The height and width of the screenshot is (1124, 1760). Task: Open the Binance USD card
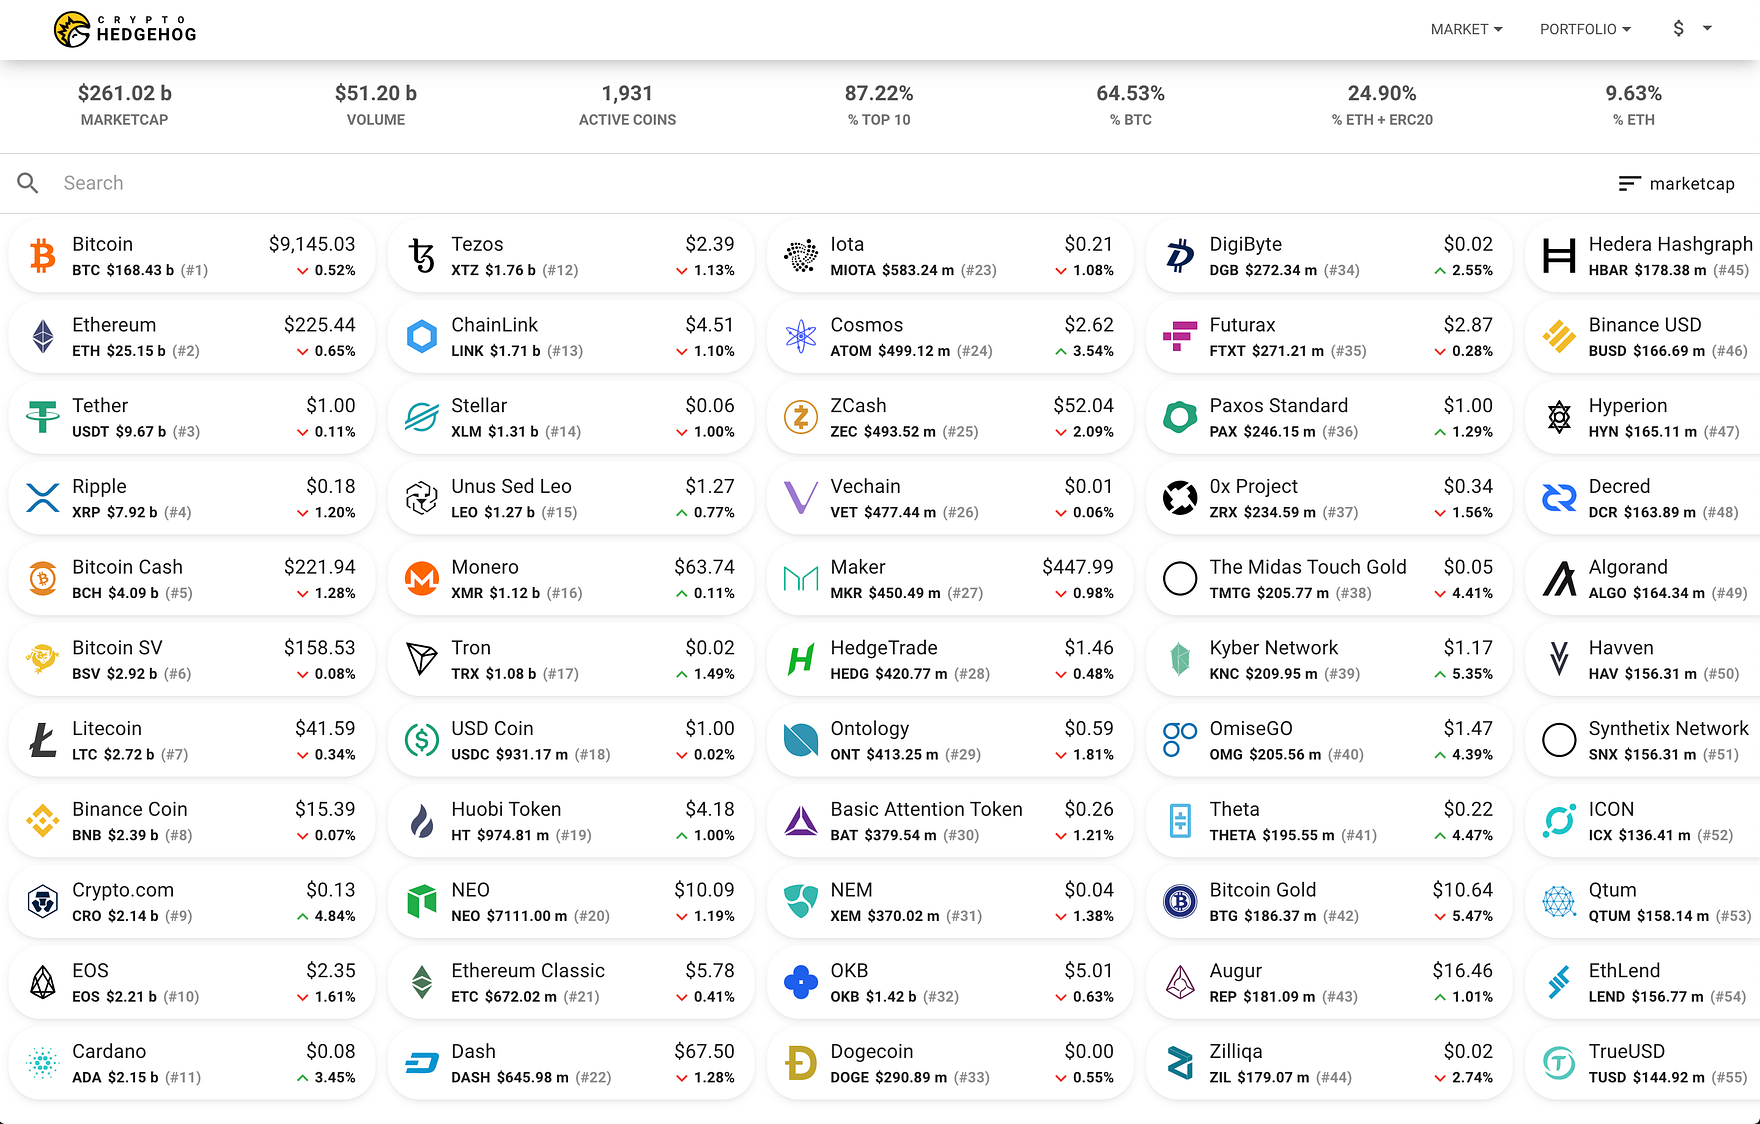(1643, 337)
